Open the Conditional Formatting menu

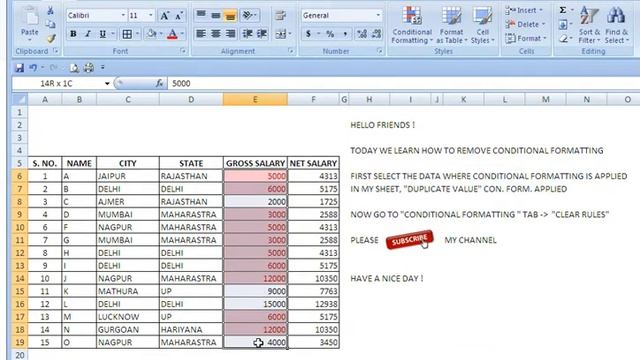412,24
